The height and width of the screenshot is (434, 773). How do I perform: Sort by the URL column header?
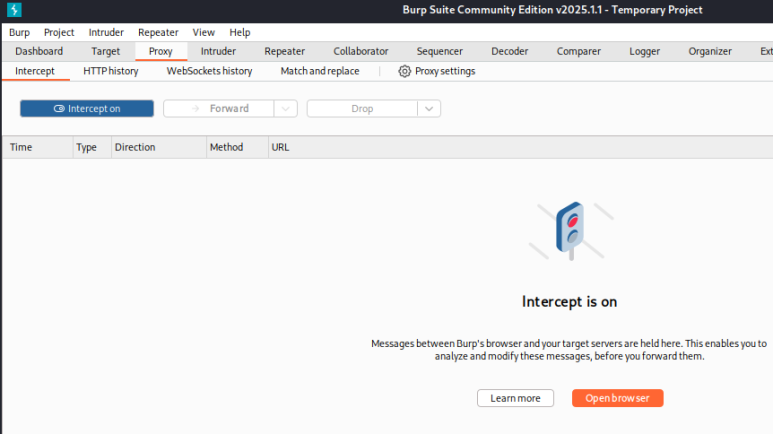point(521,147)
